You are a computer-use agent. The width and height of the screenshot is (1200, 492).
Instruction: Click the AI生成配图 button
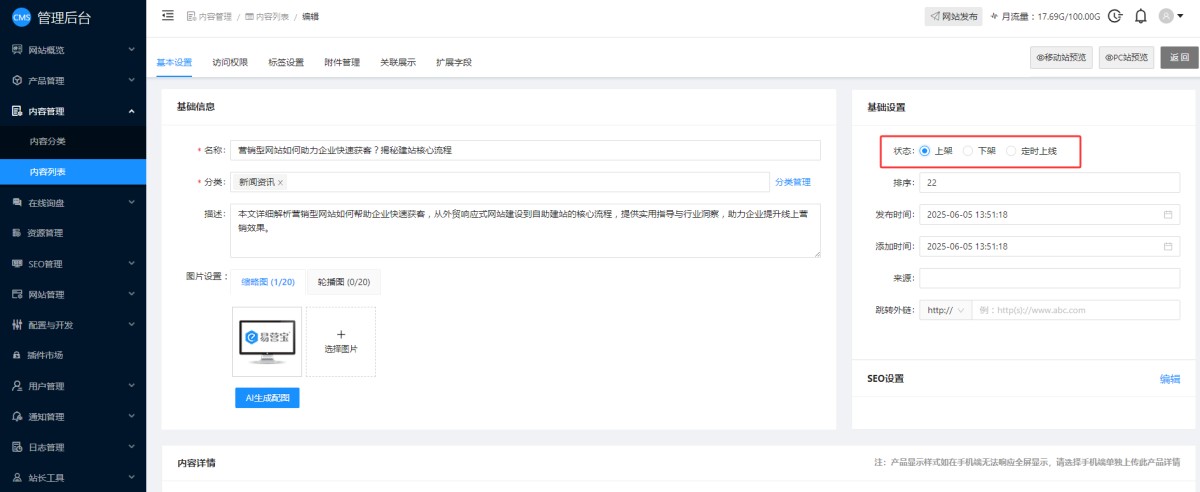click(267, 398)
